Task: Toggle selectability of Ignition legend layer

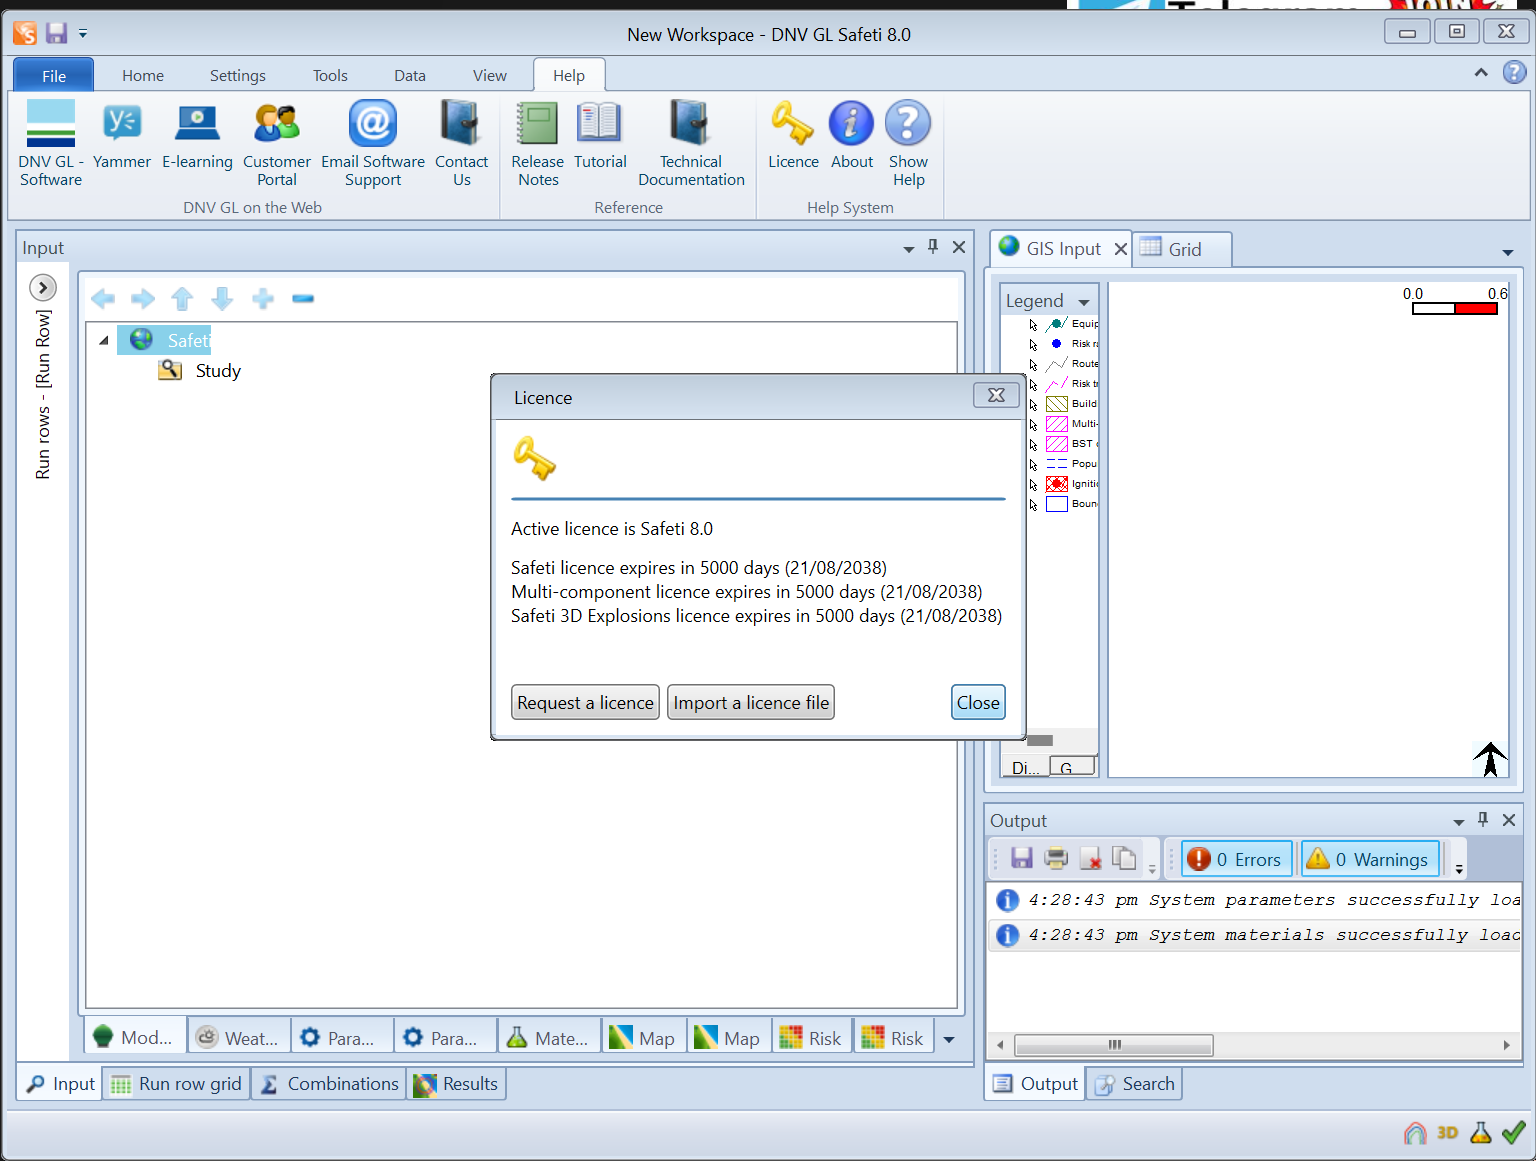Action: tap(1033, 485)
